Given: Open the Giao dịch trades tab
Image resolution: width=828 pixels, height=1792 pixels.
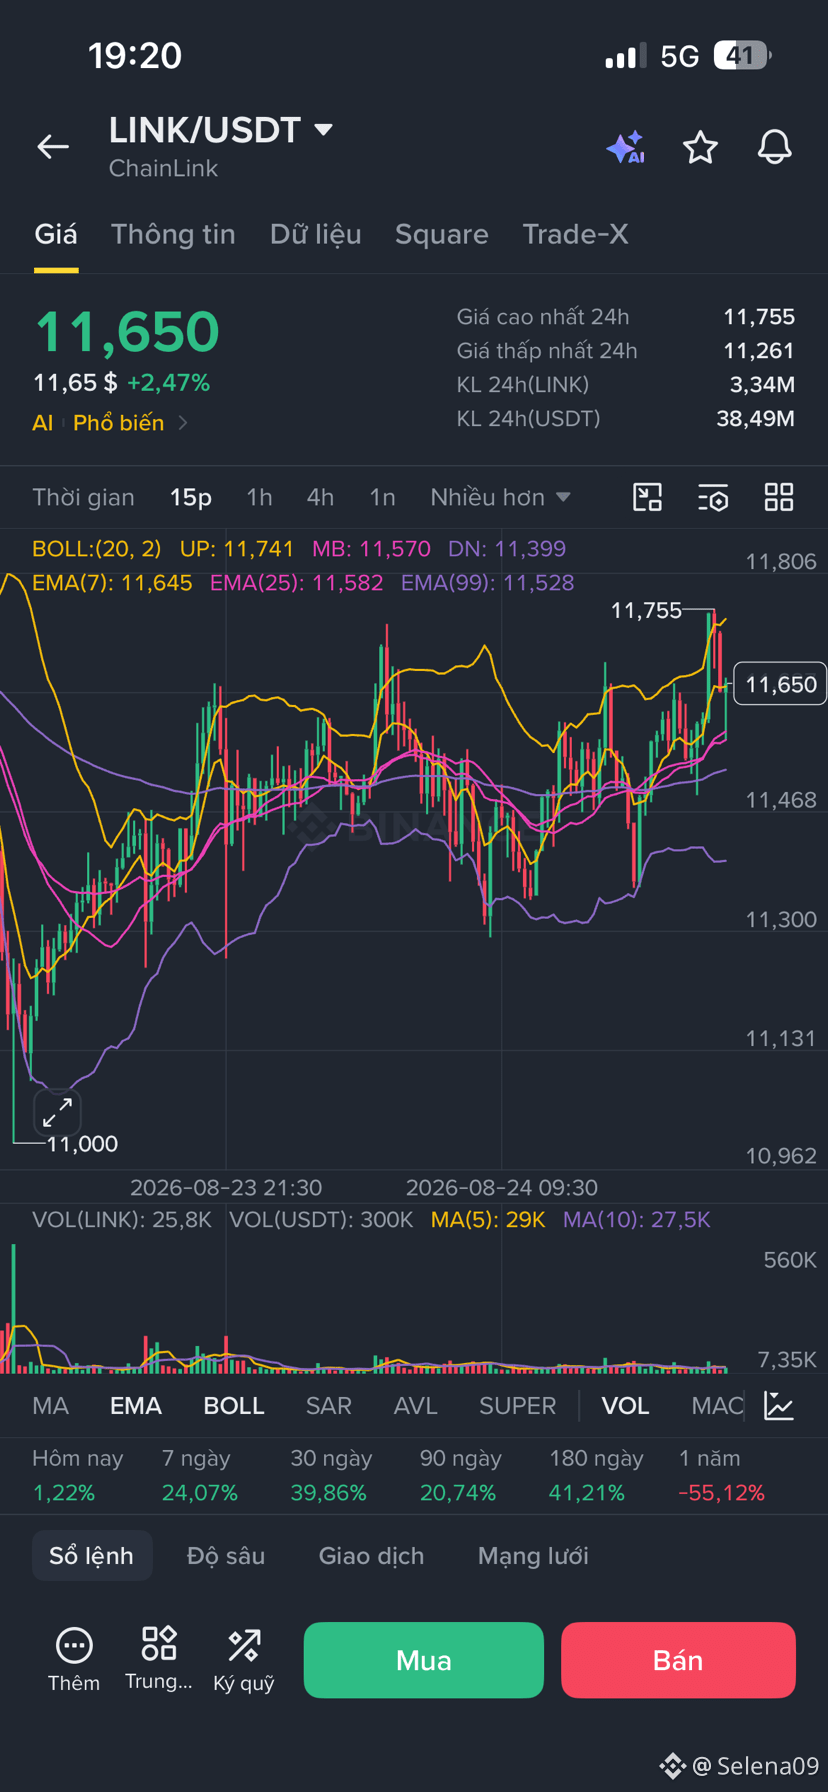Looking at the screenshot, I should (x=371, y=1556).
